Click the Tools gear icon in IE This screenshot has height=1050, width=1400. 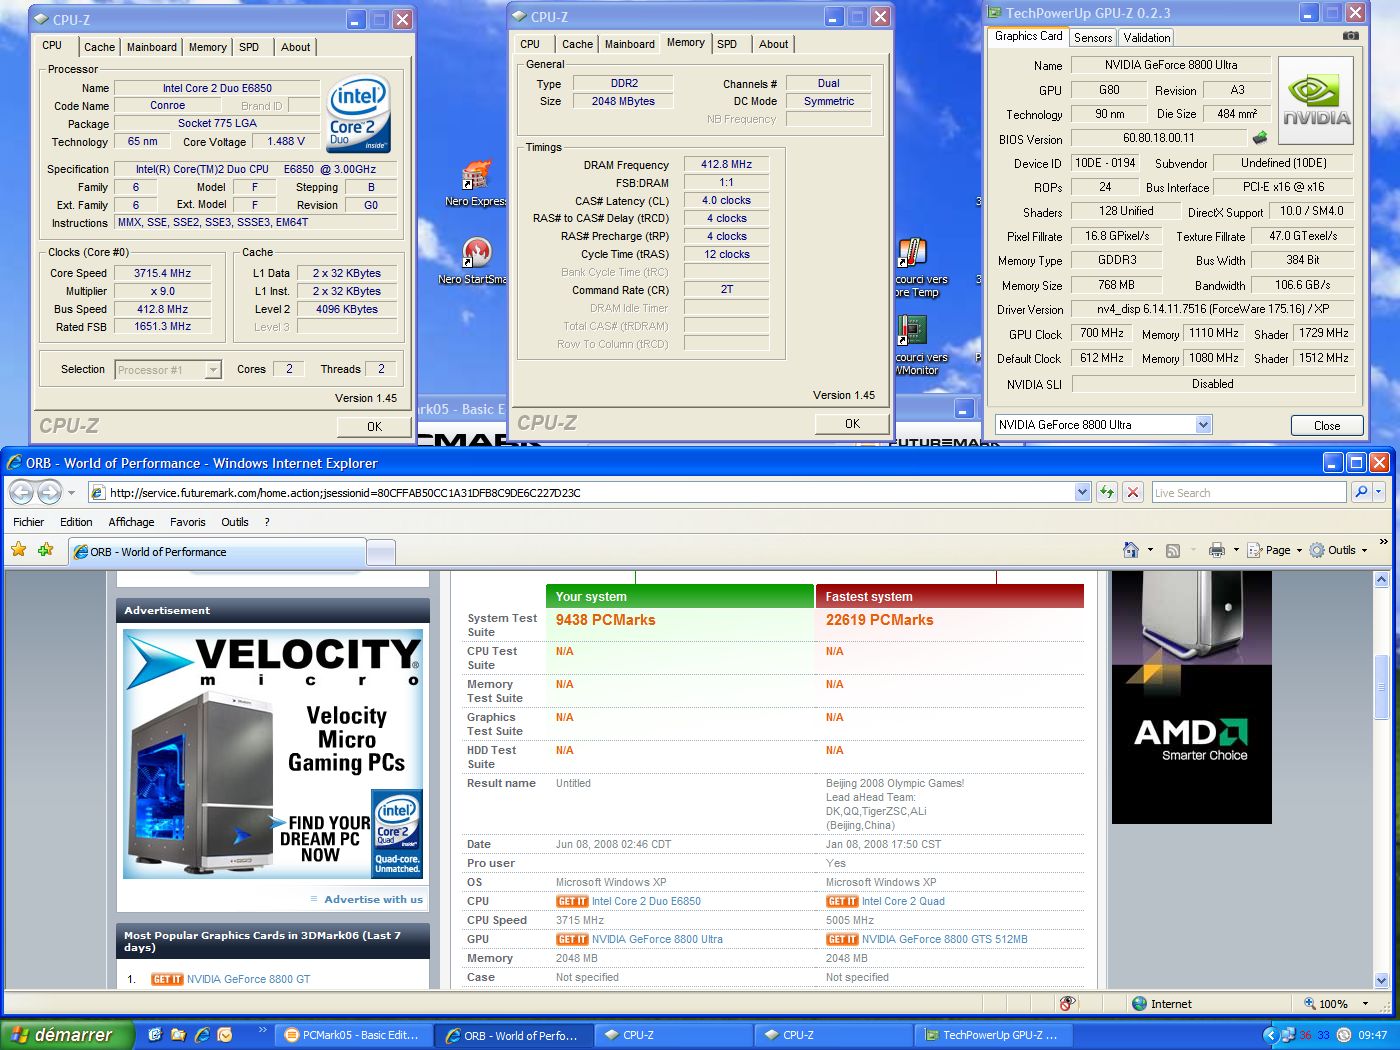coord(1317,550)
